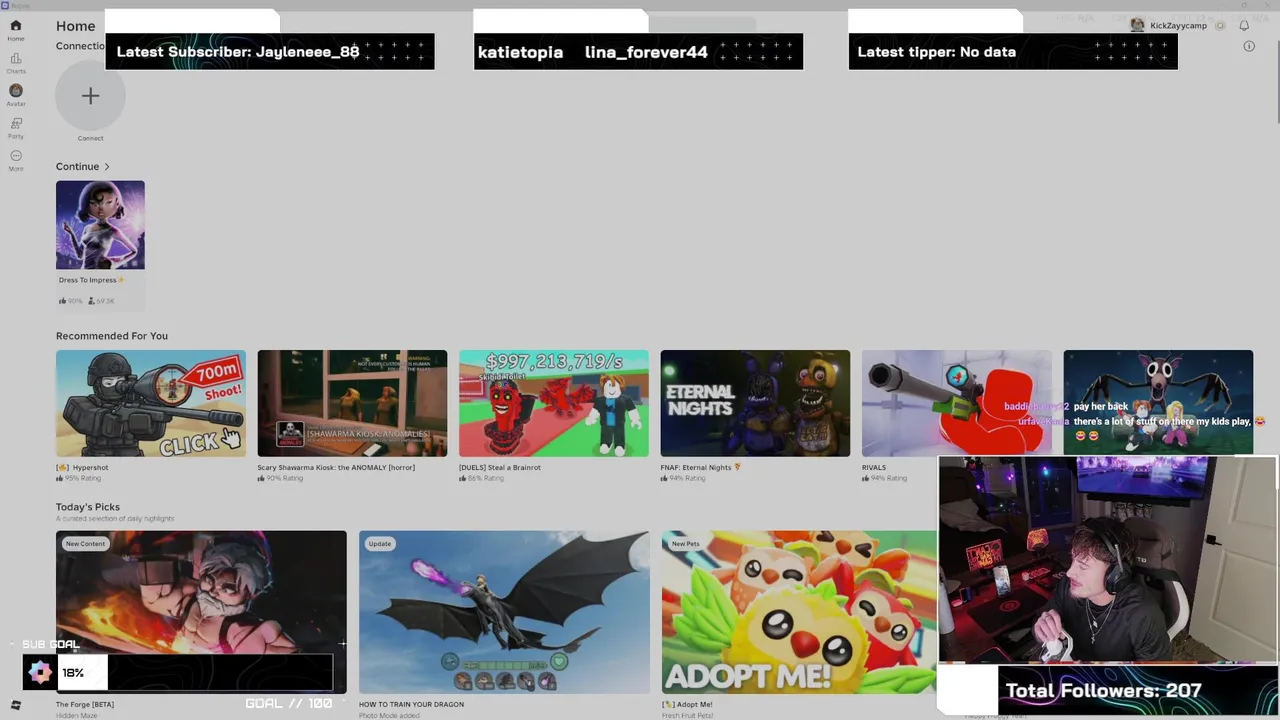Open the Hypershot game thumbnail
Screen dimensions: 1280x720
(x=150, y=403)
